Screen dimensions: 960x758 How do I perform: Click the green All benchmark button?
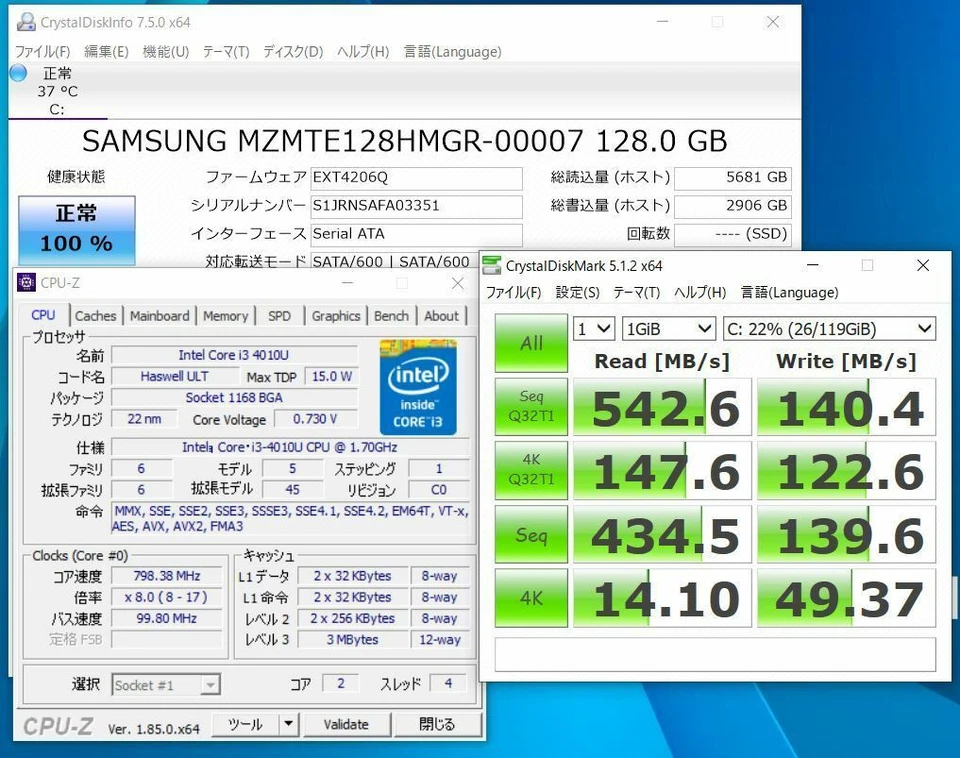point(531,343)
